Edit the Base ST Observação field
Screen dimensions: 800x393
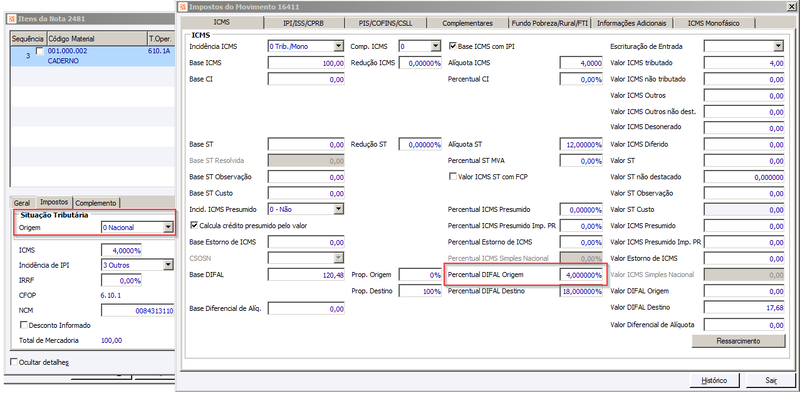(x=306, y=177)
